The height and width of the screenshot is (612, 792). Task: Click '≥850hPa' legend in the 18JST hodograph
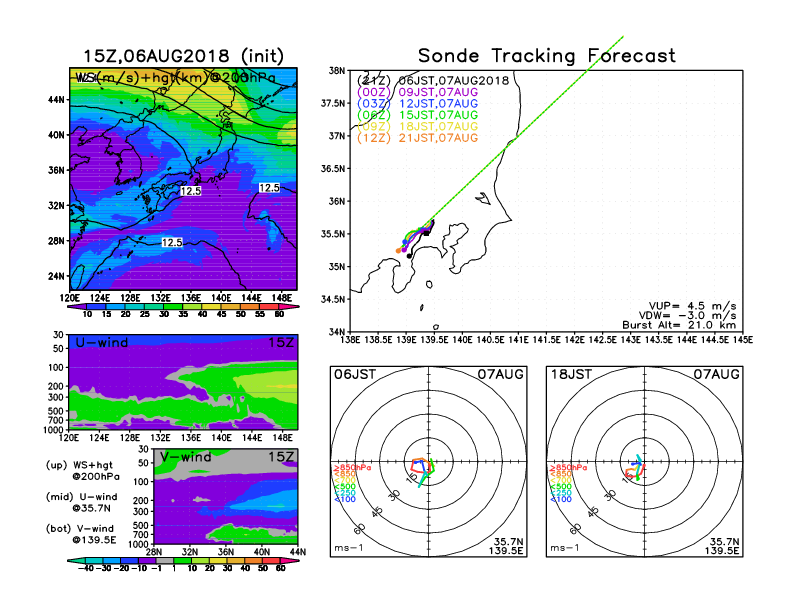(x=568, y=468)
